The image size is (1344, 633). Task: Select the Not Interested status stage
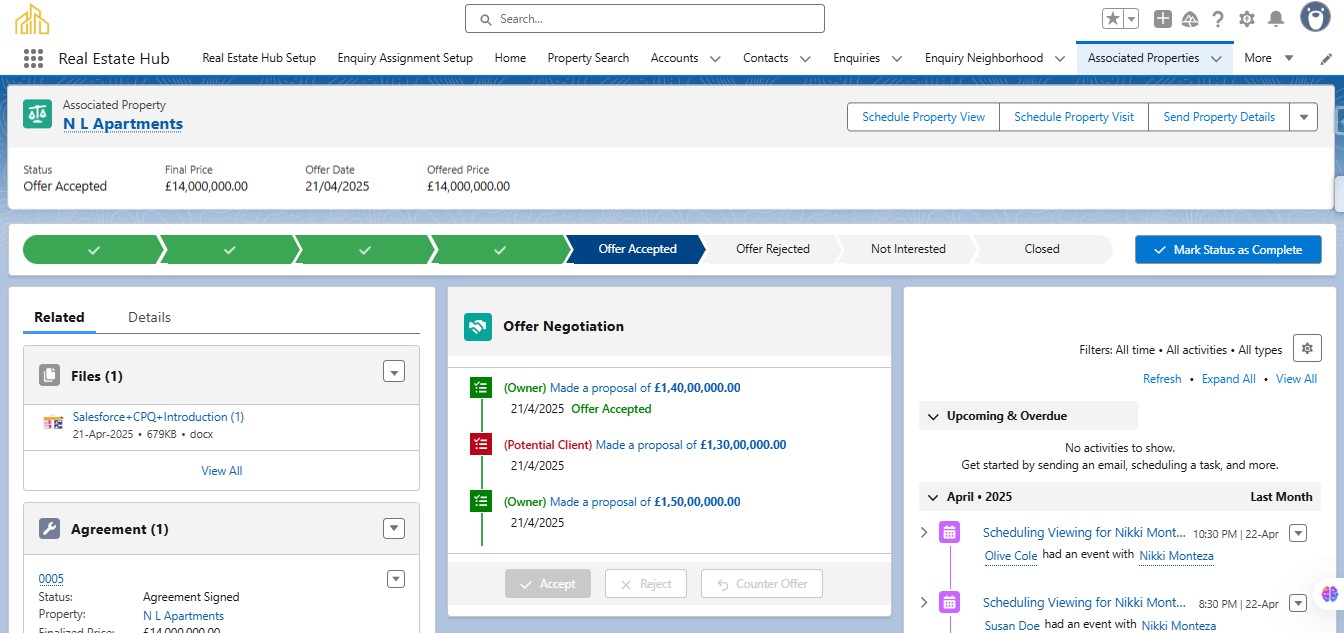(907, 249)
